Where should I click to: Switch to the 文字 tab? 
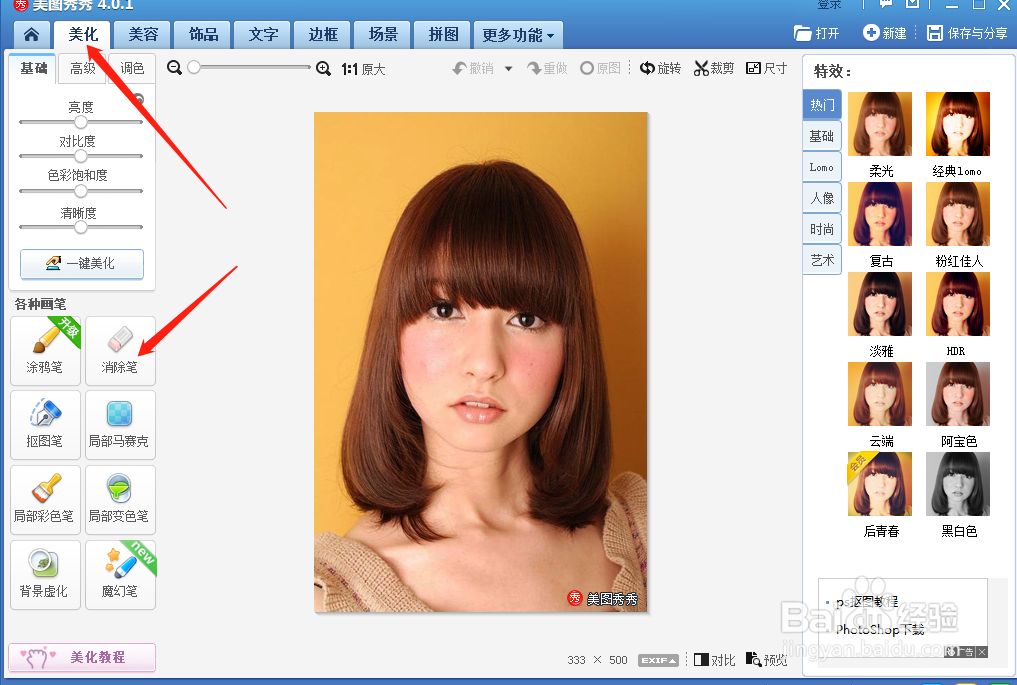coord(263,34)
